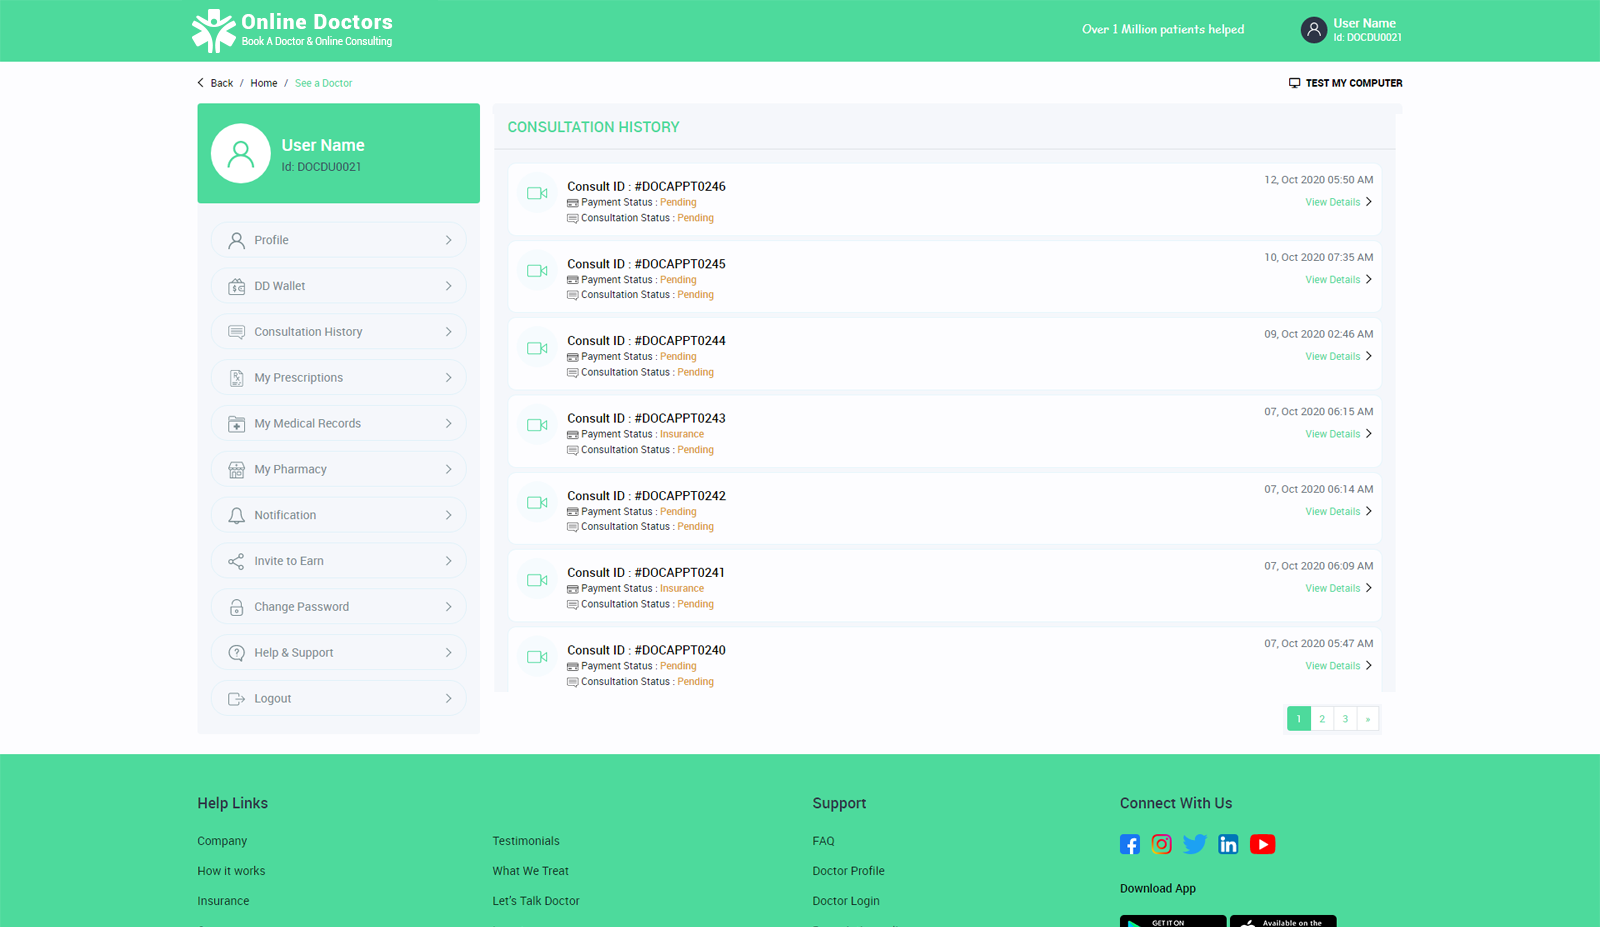Screen dimensions: 1600x927
Task: Click the video icon for consult #DOCAPPT0240
Action: point(537,658)
